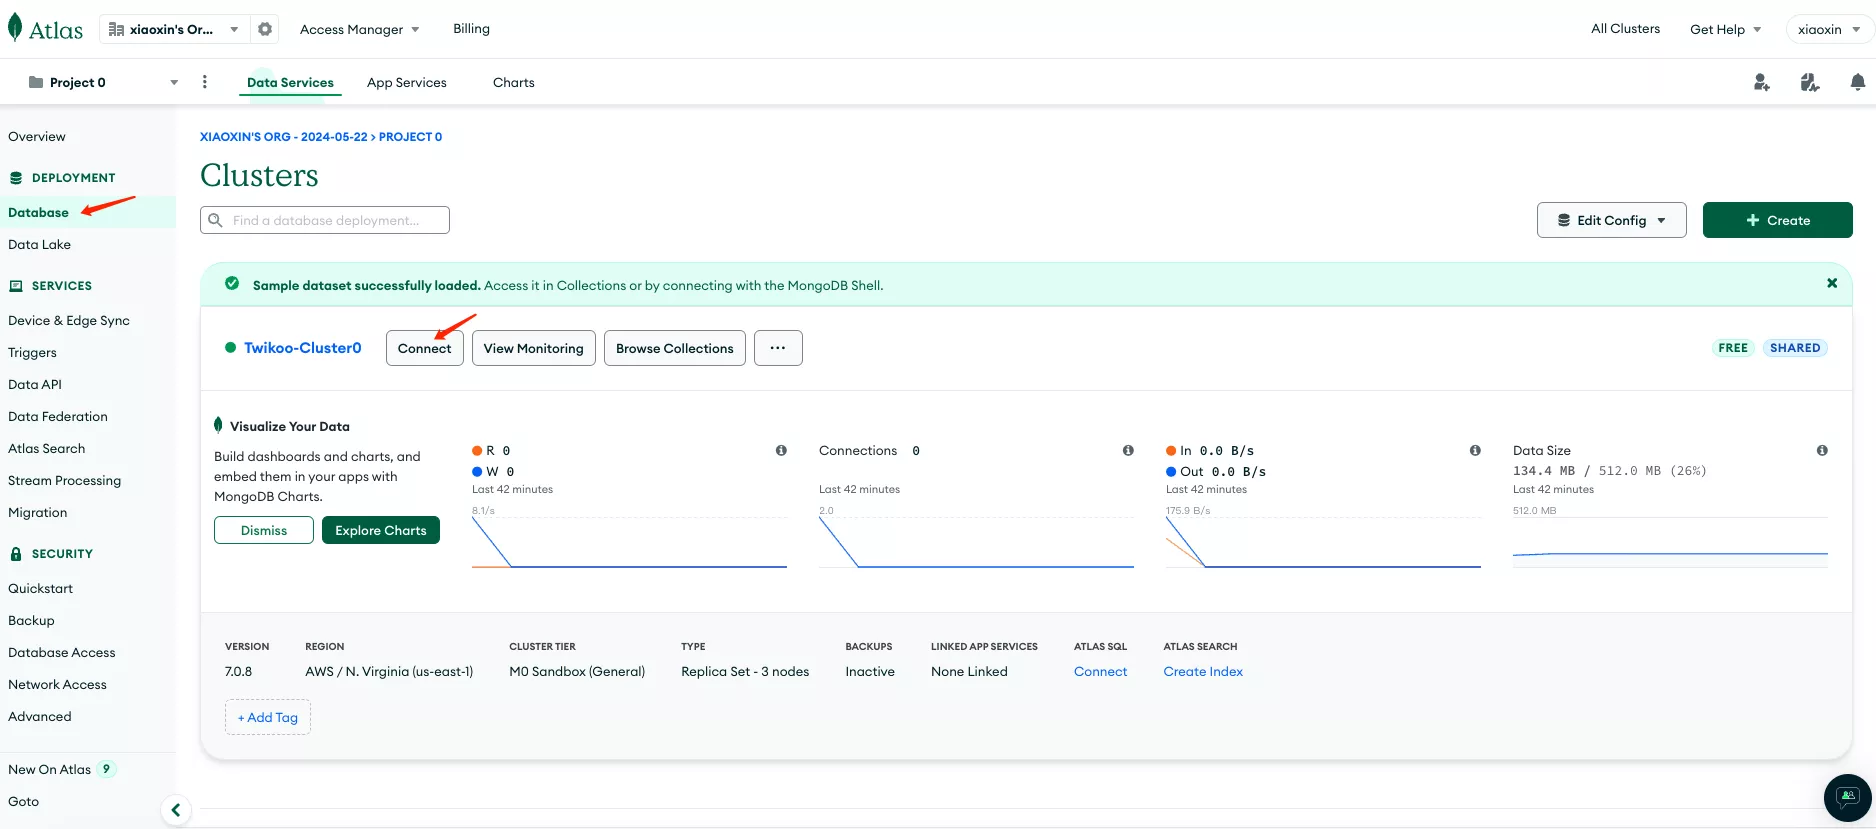Screen dimensions: 1876x829
Task: Click the Security section lock icon
Action: [x=16, y=554]
